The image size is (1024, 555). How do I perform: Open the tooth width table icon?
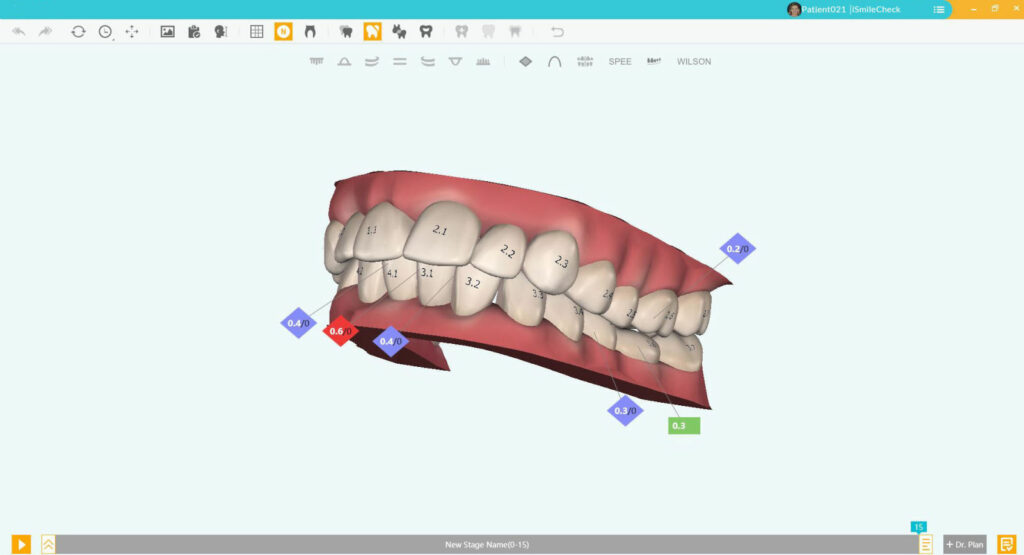585,61
